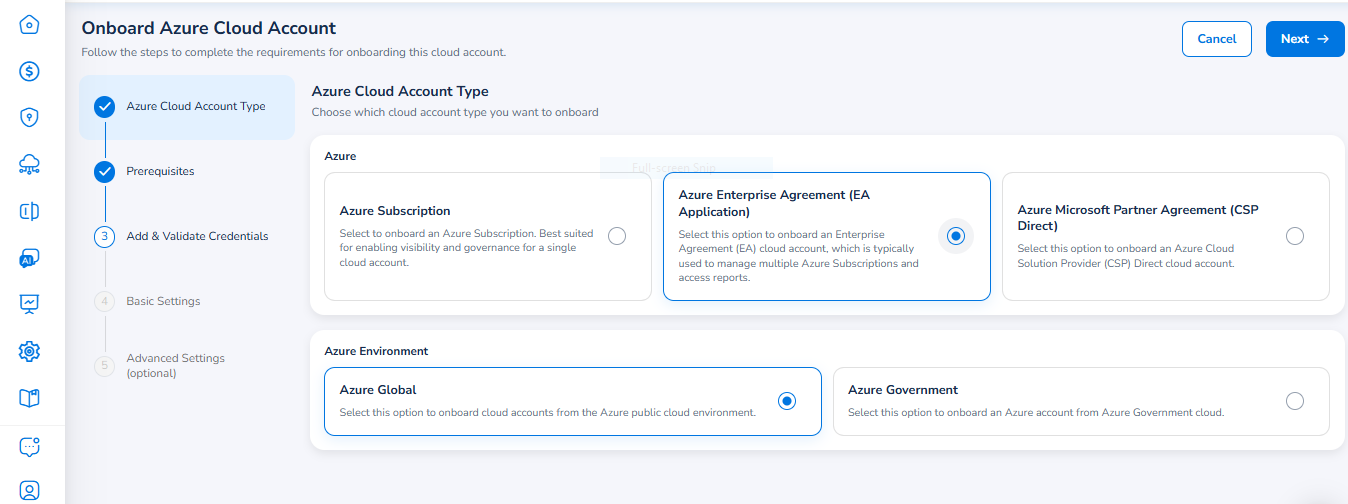This screenshot has height=504, width=1348.
Task: Select the Azure Enterprise Agreement radio button
Action: tap(956, 236)
